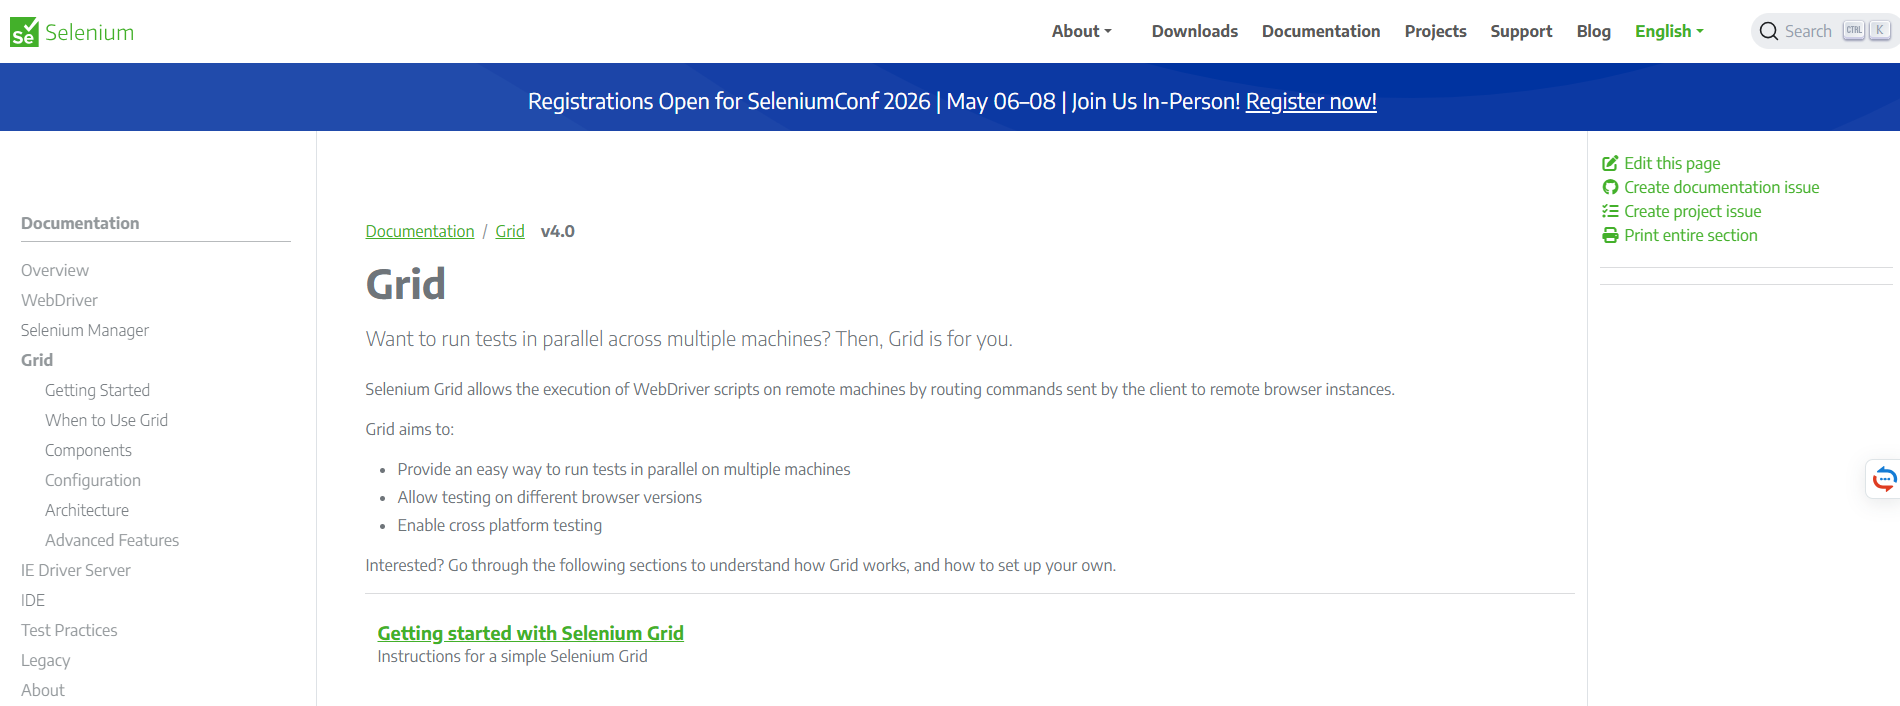1900x706 pixels.
Task: Select WebDriver in the sidebar
Action: pos(59,300)
